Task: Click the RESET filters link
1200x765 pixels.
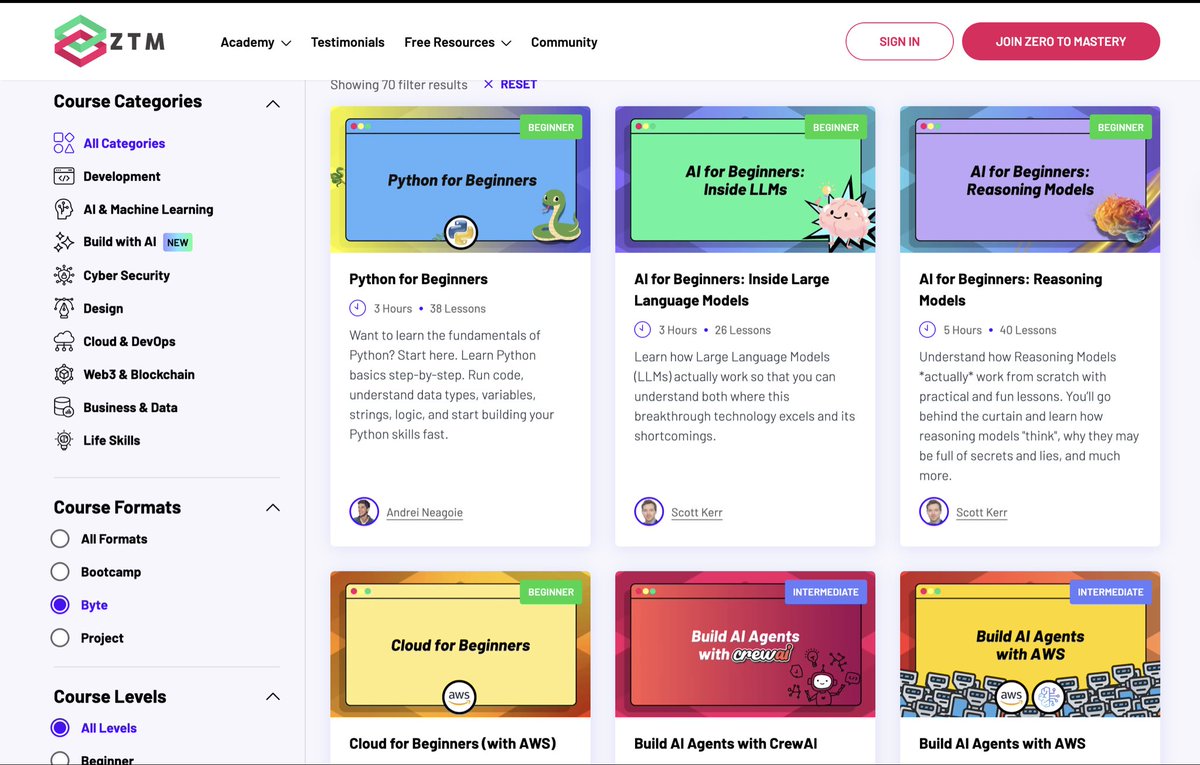Action: (519, 85)
